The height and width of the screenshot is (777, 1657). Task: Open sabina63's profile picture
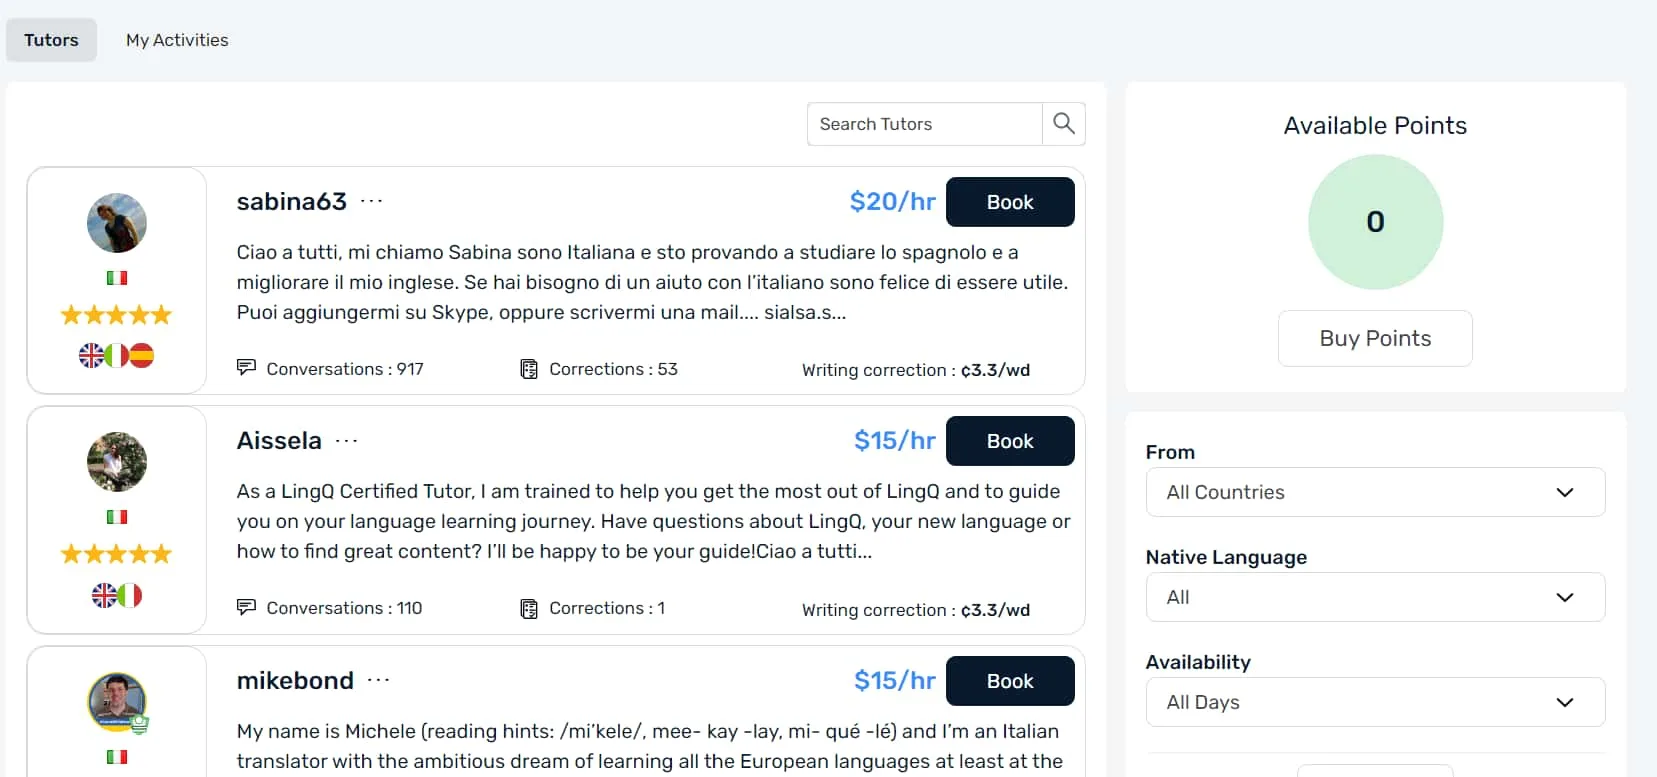coord(117,223)
